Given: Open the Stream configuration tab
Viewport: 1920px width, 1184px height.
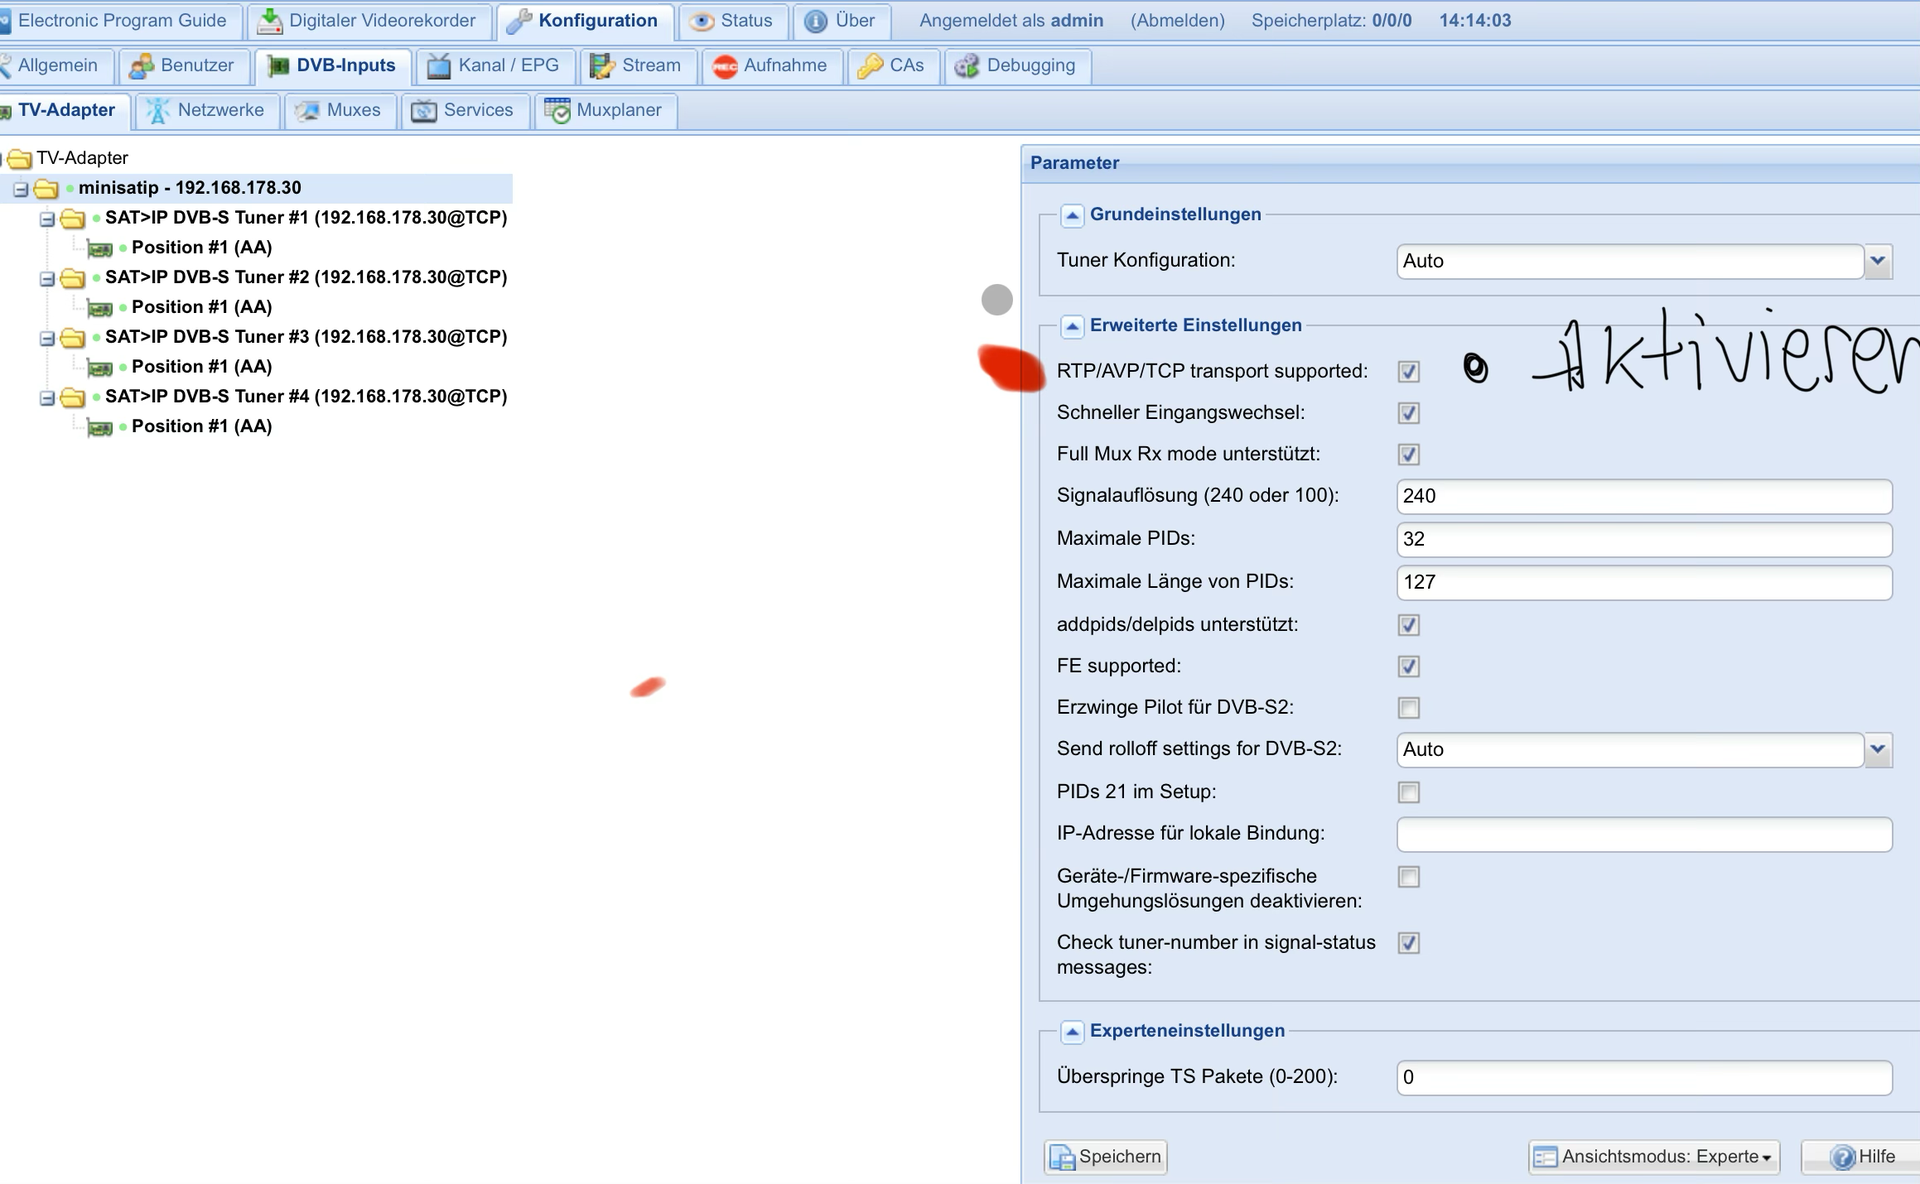Looking at the screenshot, I should pos(637,66).
